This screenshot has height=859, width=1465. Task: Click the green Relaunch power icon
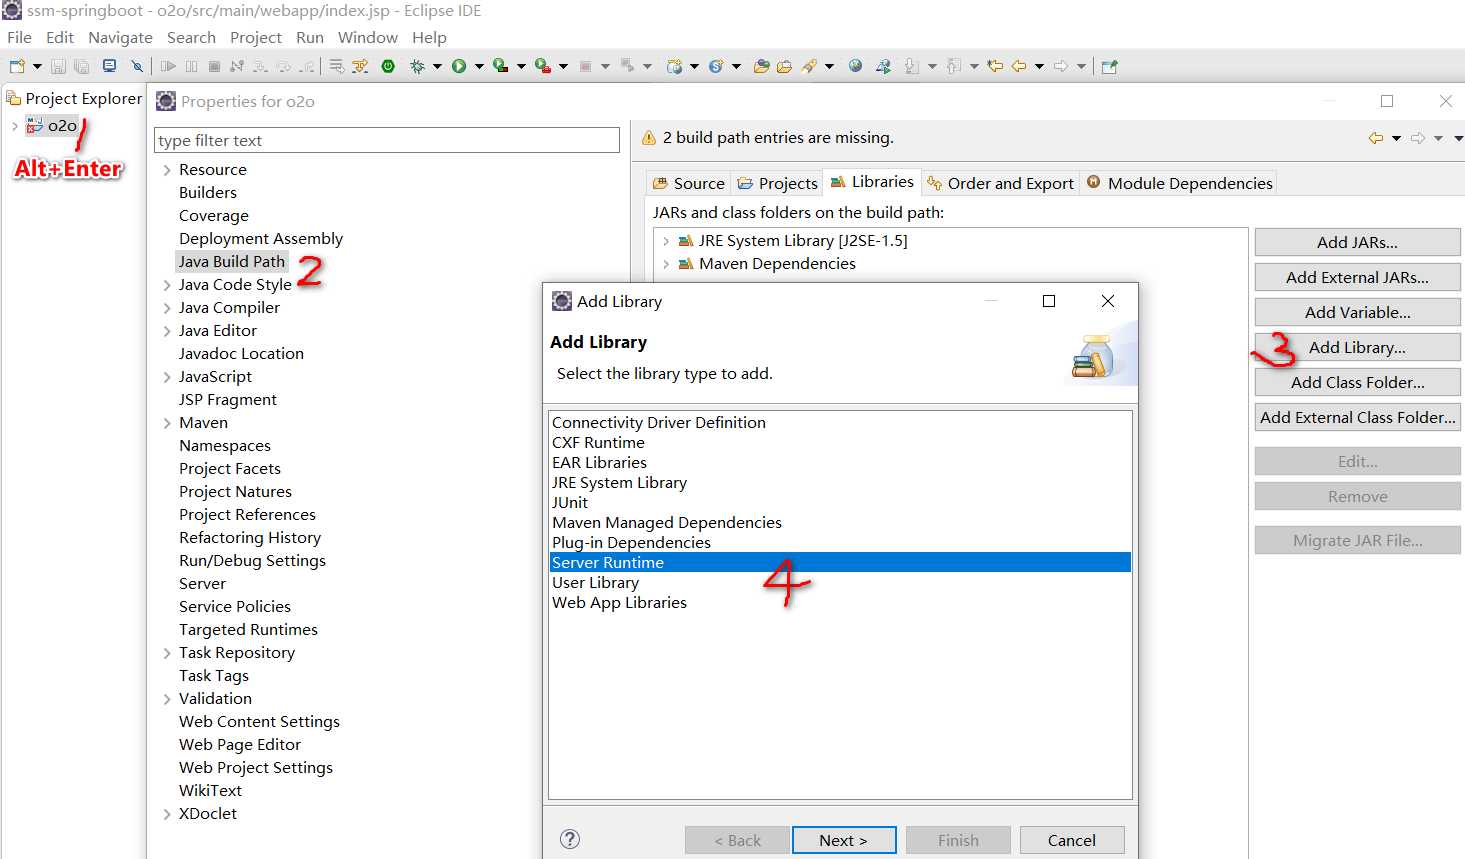point(388,66)
